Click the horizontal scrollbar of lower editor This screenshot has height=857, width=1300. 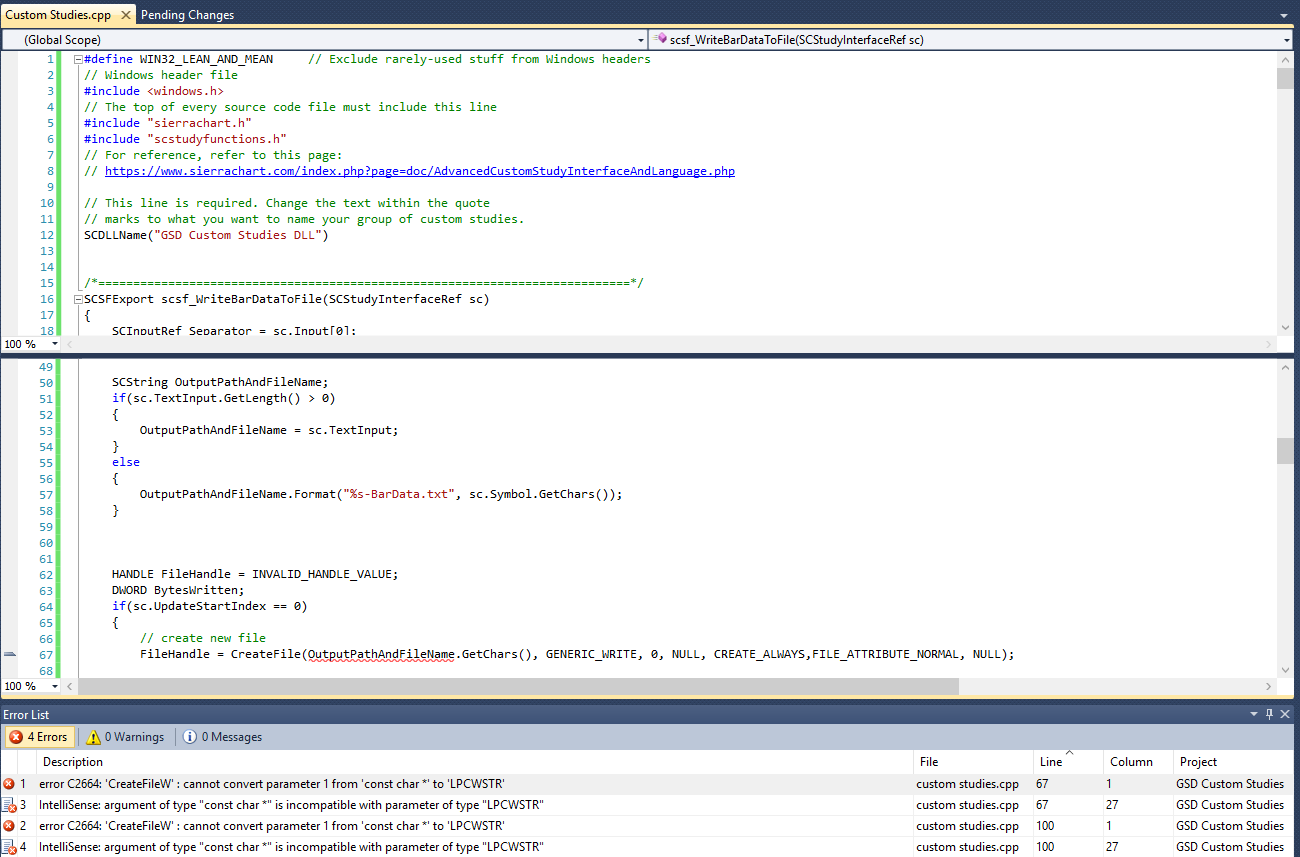[x=518, y=687]
